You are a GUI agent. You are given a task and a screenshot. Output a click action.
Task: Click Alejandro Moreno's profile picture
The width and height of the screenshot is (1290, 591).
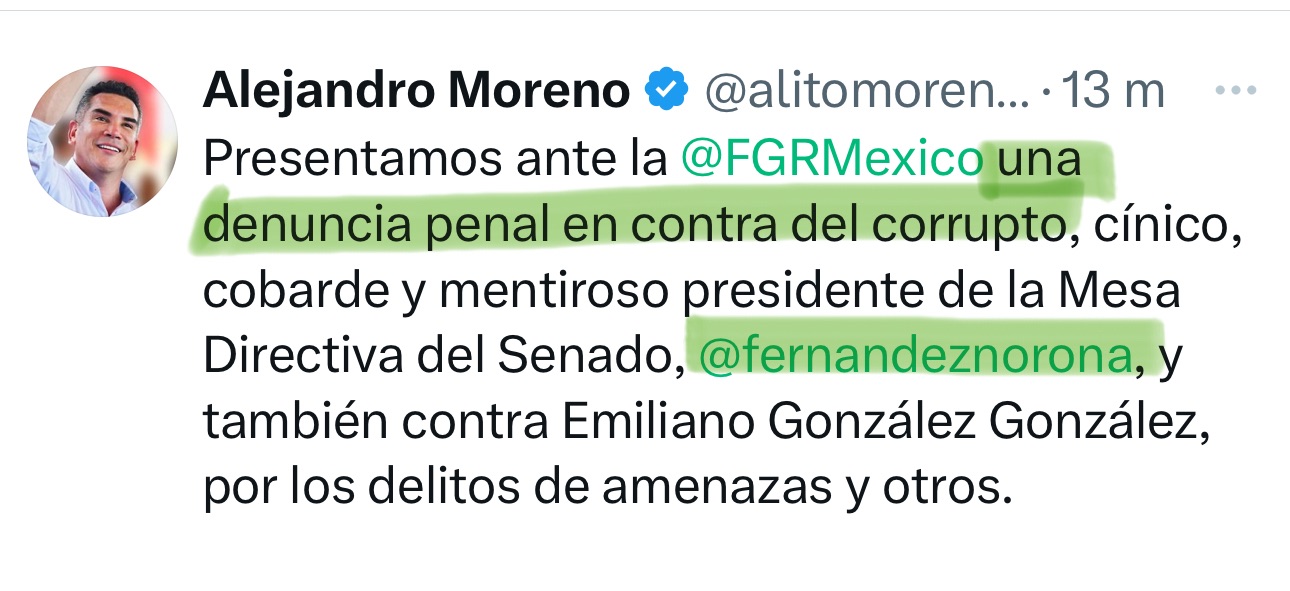tap(103, 140)
